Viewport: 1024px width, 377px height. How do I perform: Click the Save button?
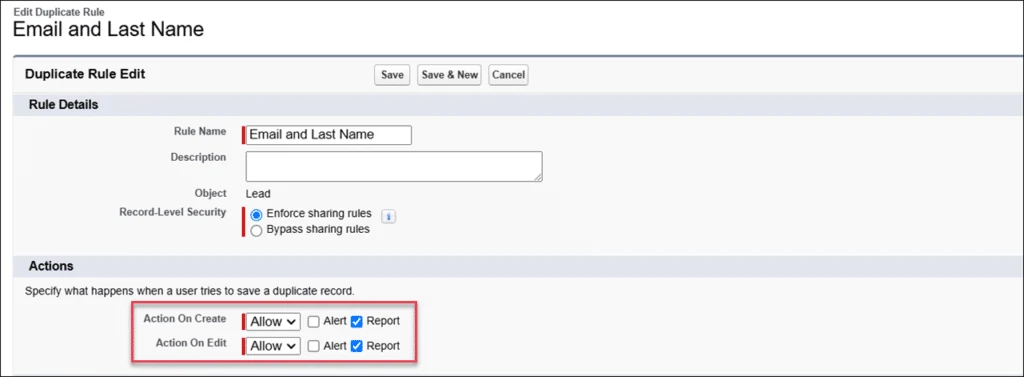[x=392, y=75]
